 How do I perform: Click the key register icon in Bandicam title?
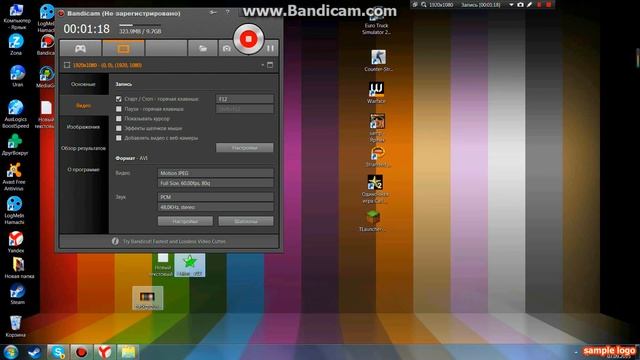coord(213,13)
